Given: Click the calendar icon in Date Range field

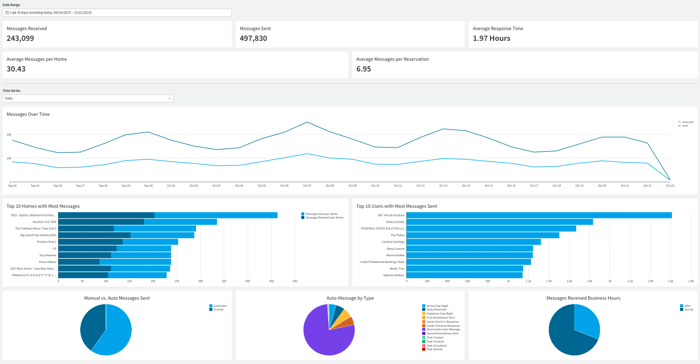Looking at the screenshot, I should point(7,13).
